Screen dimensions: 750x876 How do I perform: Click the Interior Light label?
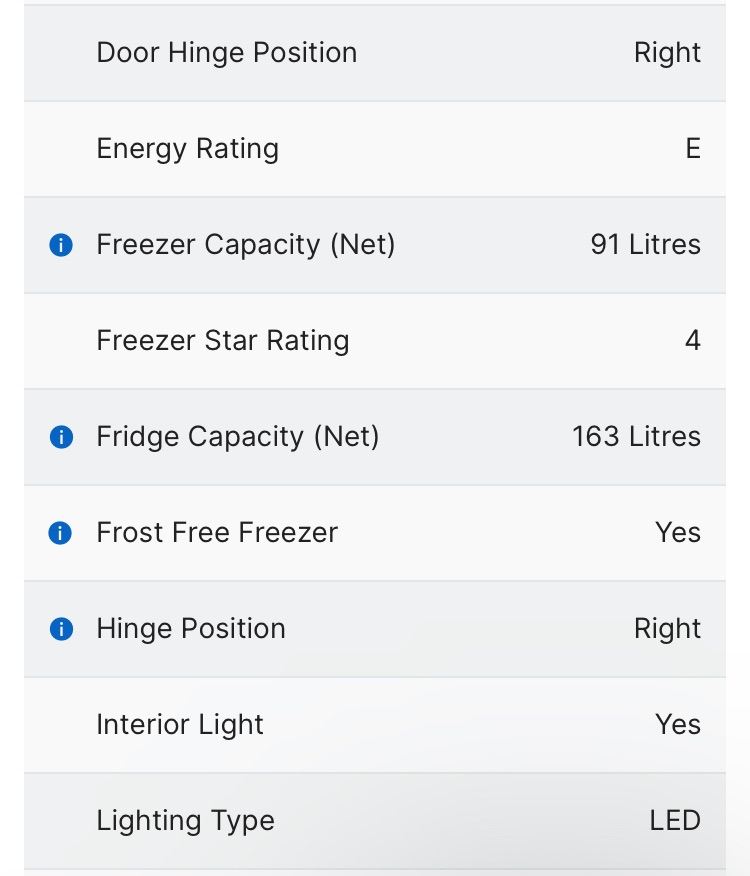pos(179,725)
